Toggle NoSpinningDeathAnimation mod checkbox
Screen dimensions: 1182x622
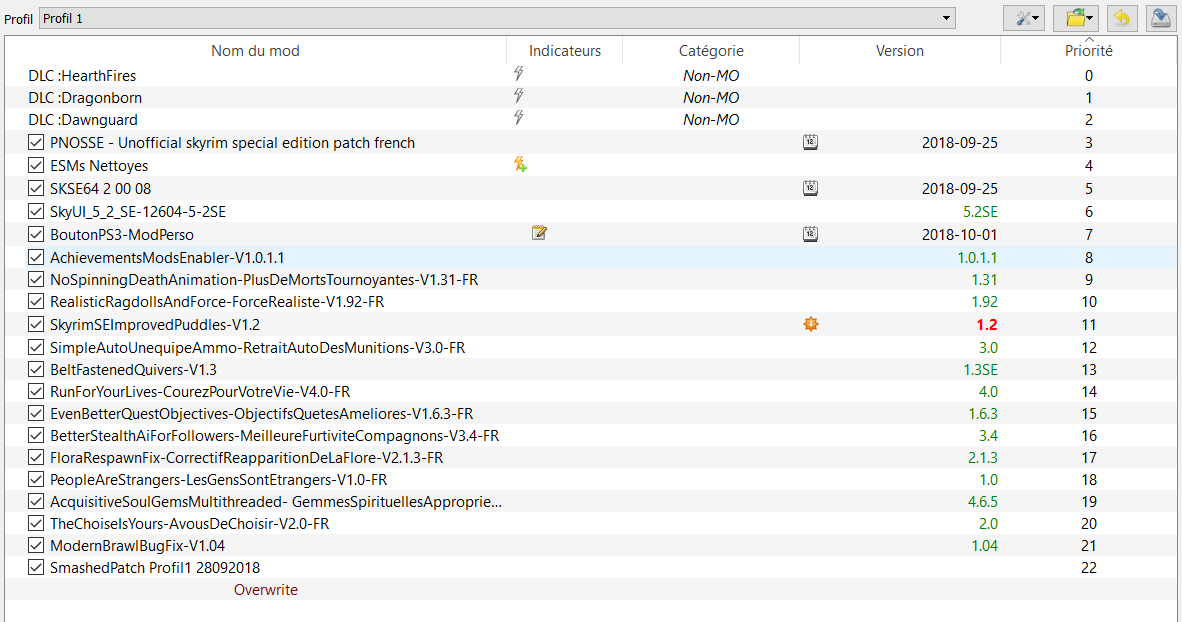[x=35, y=279]
